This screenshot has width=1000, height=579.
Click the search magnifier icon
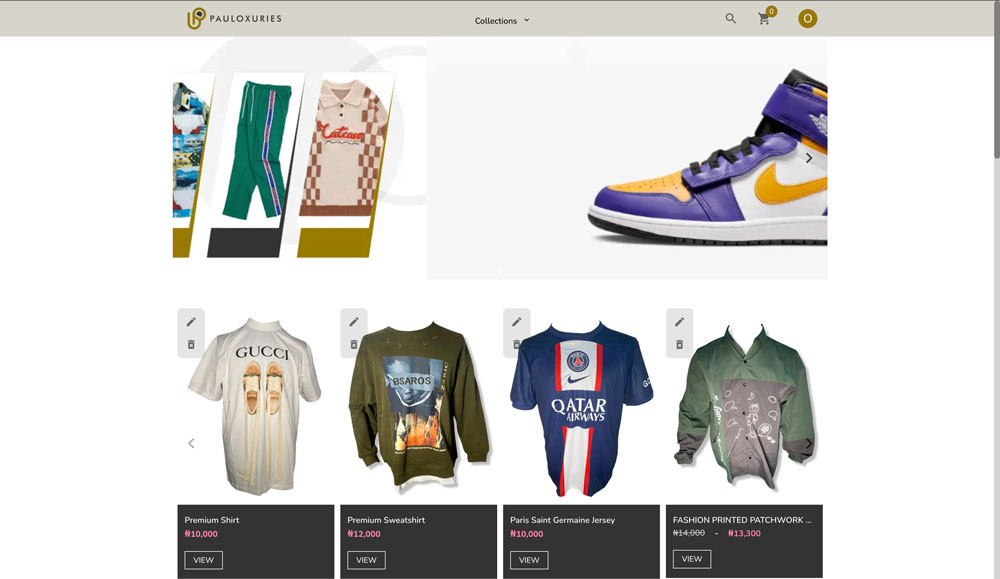click(x=730, y=19)
